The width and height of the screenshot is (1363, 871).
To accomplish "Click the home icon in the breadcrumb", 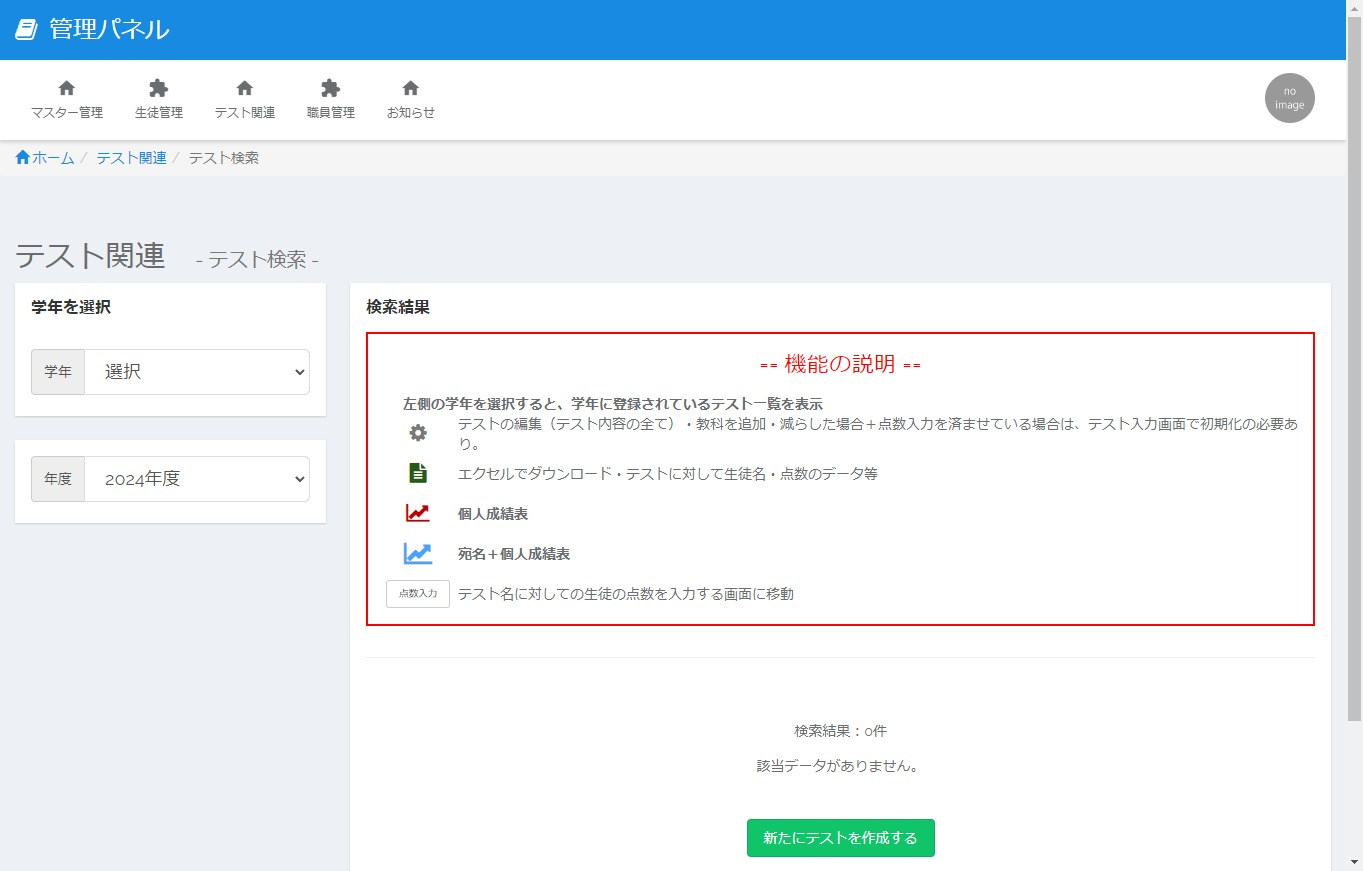I will 23,158.
